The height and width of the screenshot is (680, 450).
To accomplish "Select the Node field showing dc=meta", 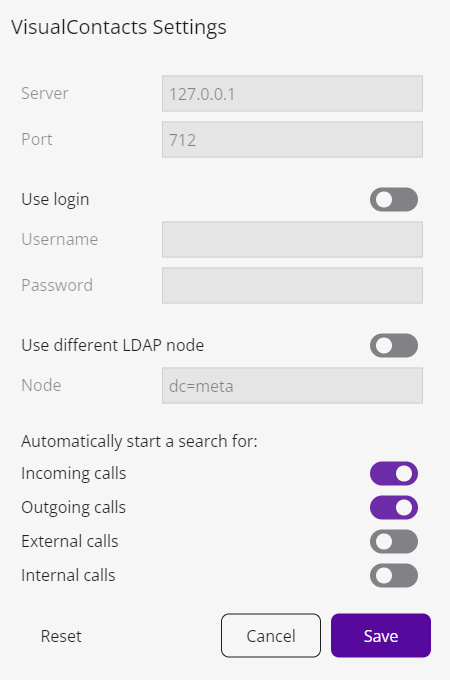I will click(292, 386).
